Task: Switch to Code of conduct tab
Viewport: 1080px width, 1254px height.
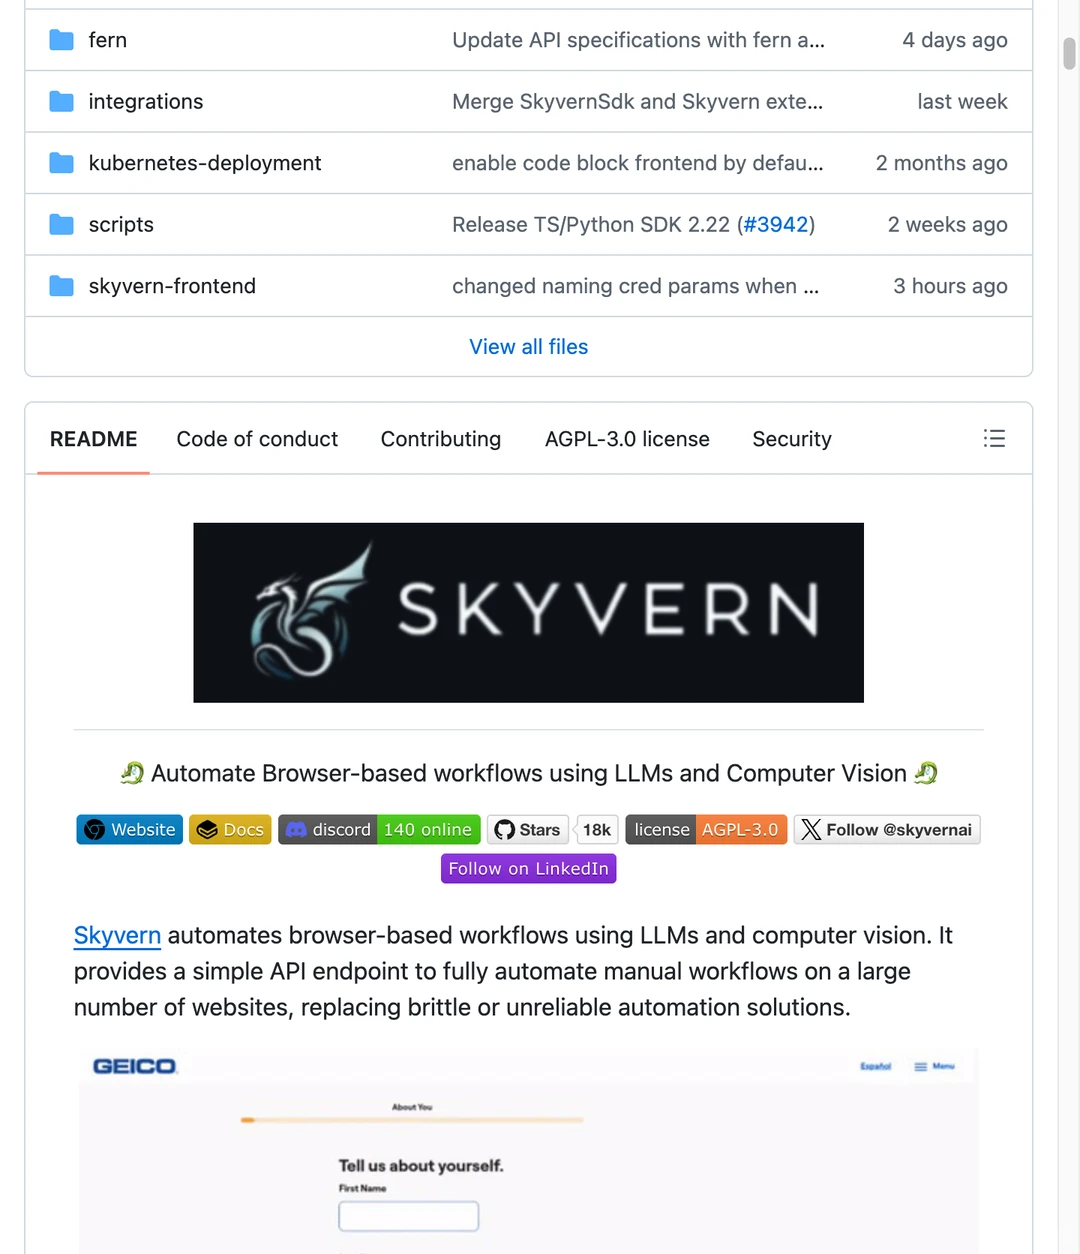Action: click(257, 439)
